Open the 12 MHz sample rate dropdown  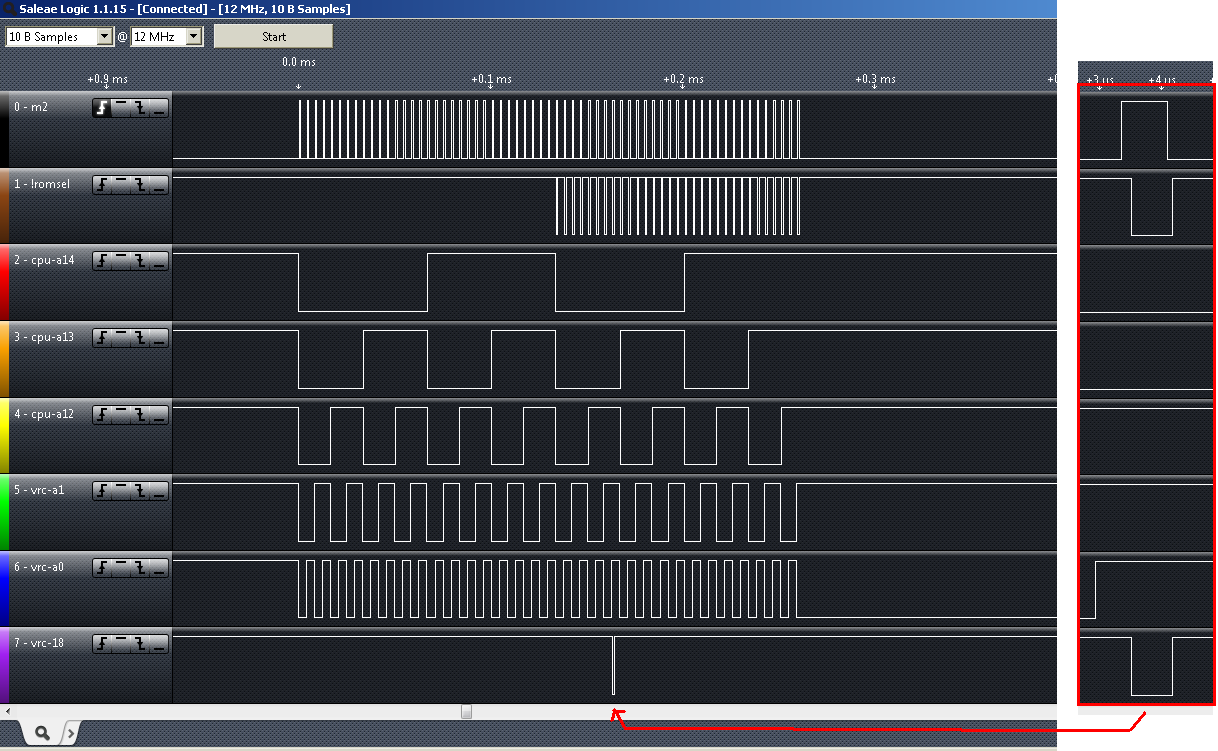[x=194, y=37]
